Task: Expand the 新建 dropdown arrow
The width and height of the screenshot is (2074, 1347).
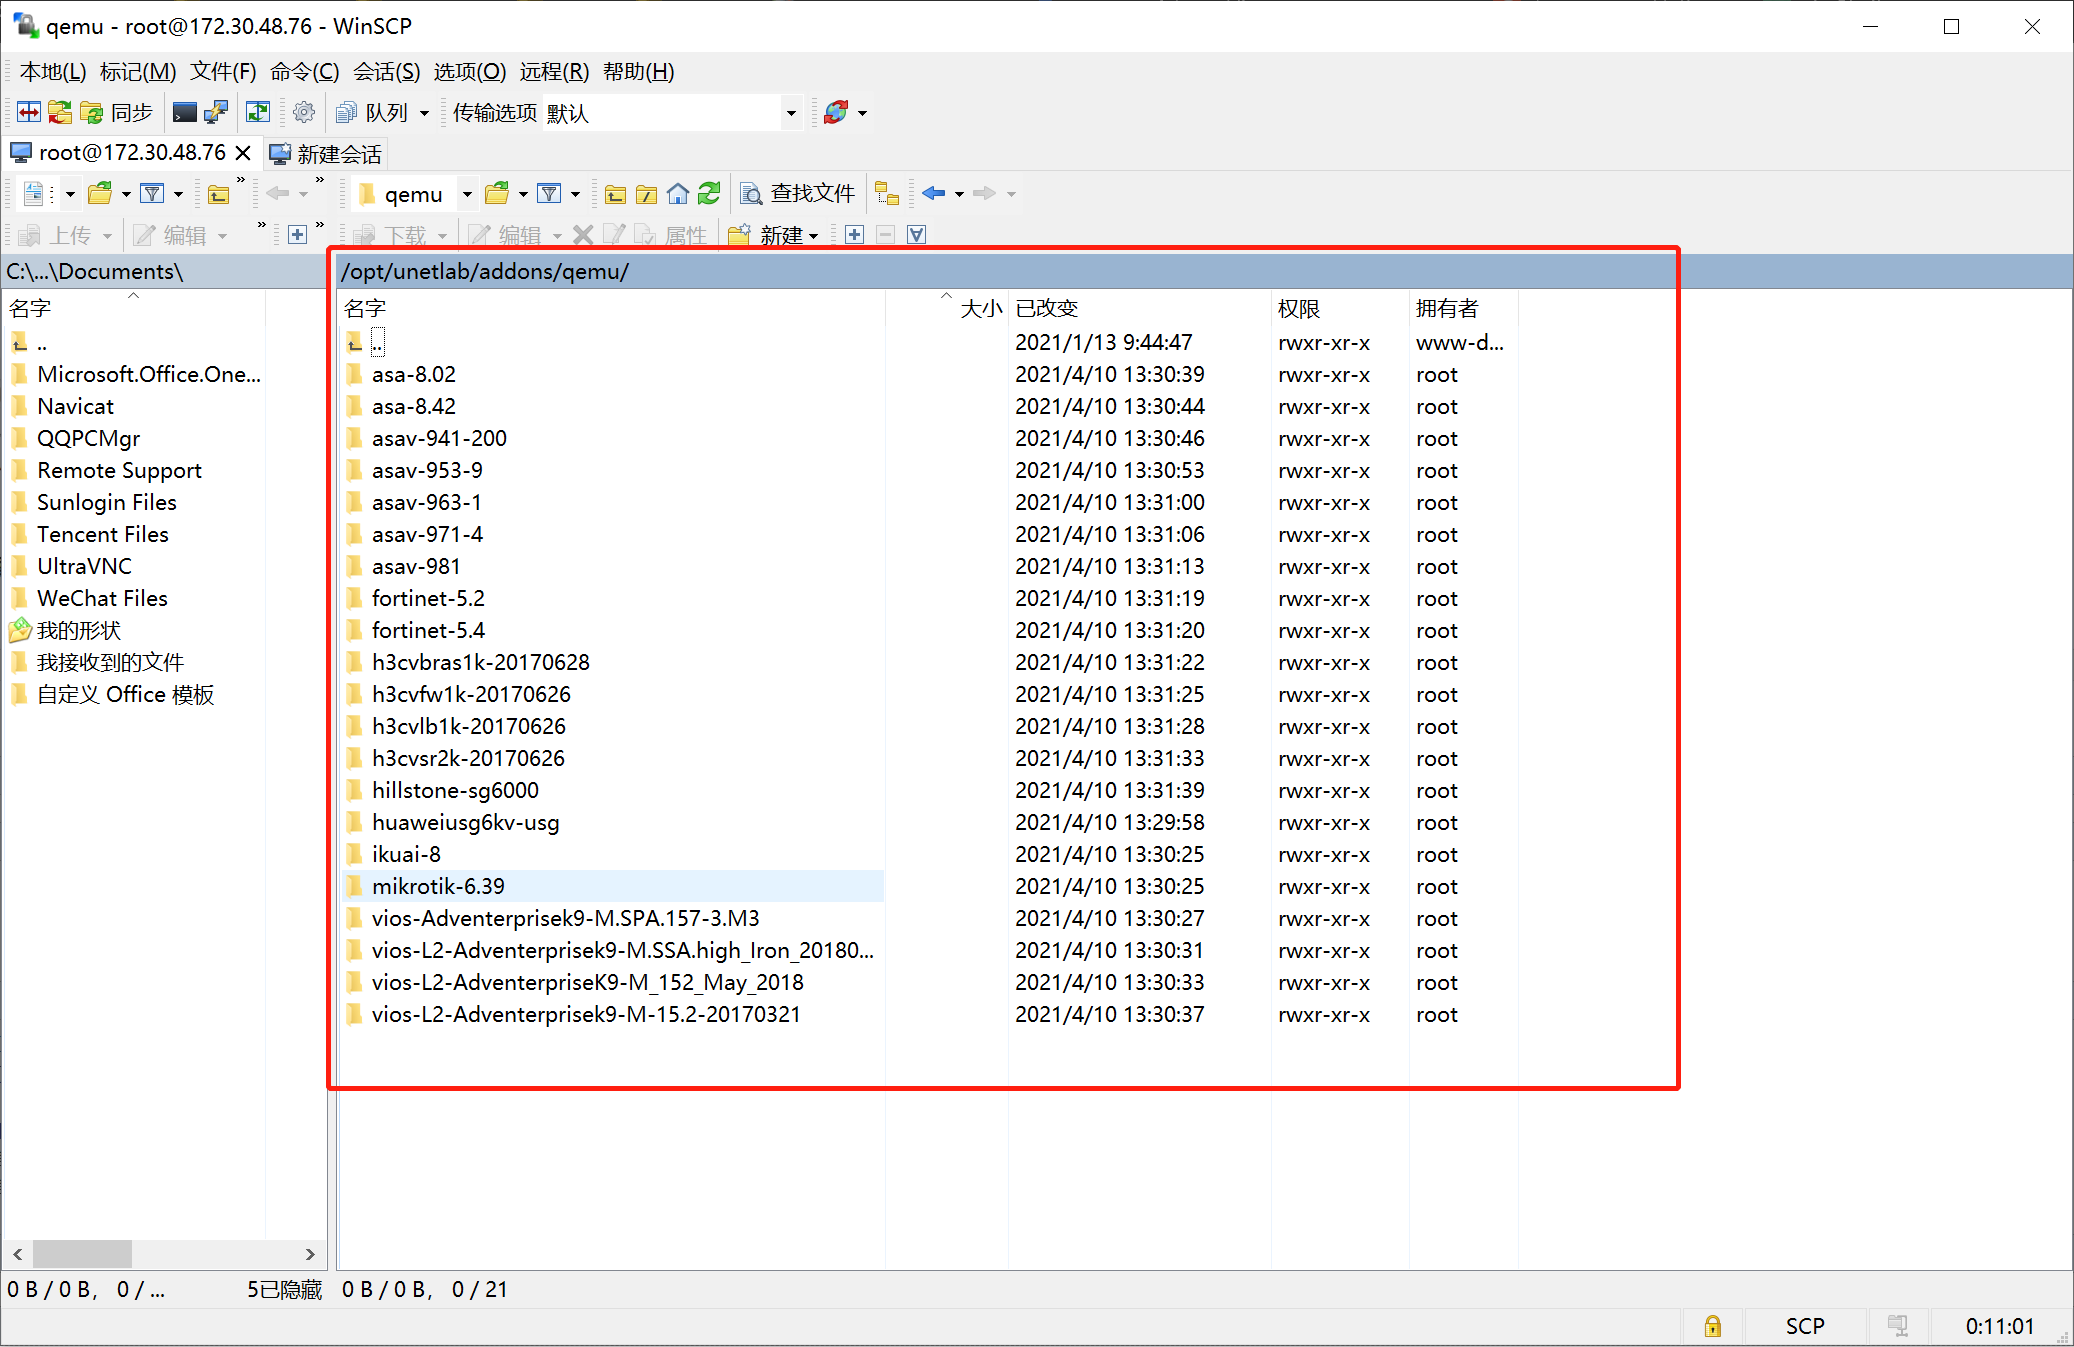Action: tap(814, 236)
